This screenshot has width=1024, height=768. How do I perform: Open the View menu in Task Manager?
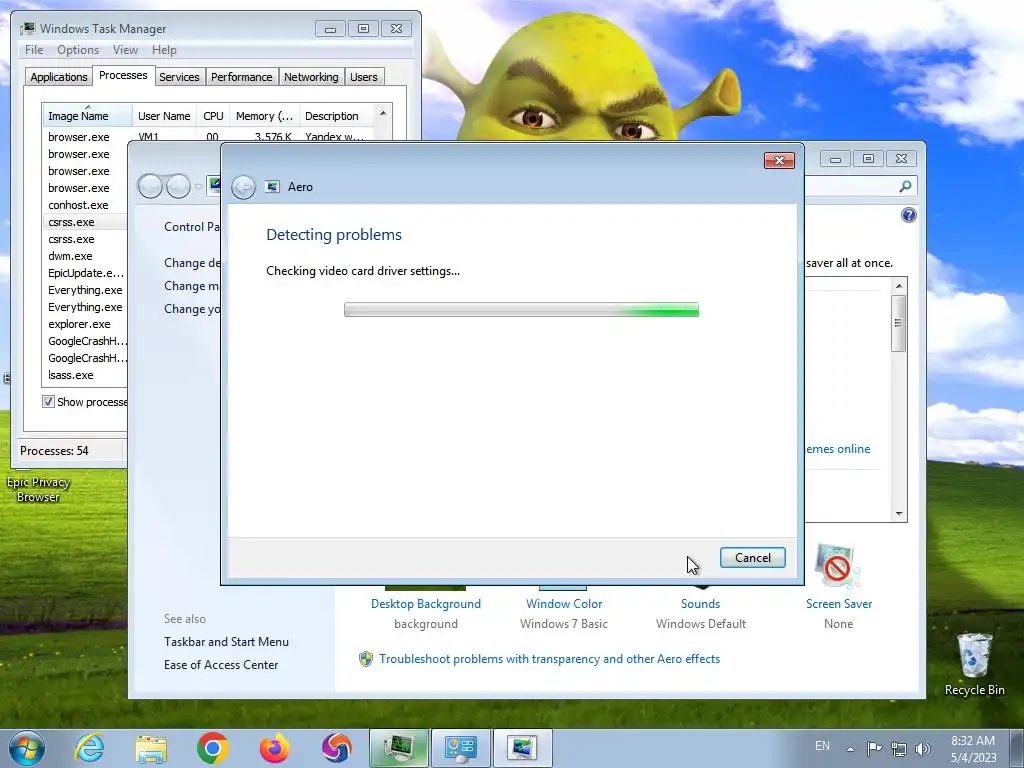tap(125, 50)
